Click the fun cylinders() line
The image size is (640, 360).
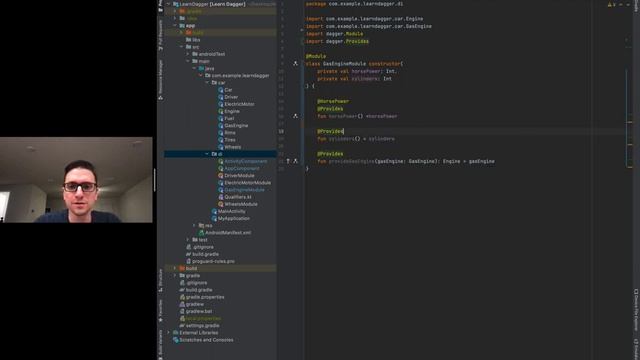point(356,139)
